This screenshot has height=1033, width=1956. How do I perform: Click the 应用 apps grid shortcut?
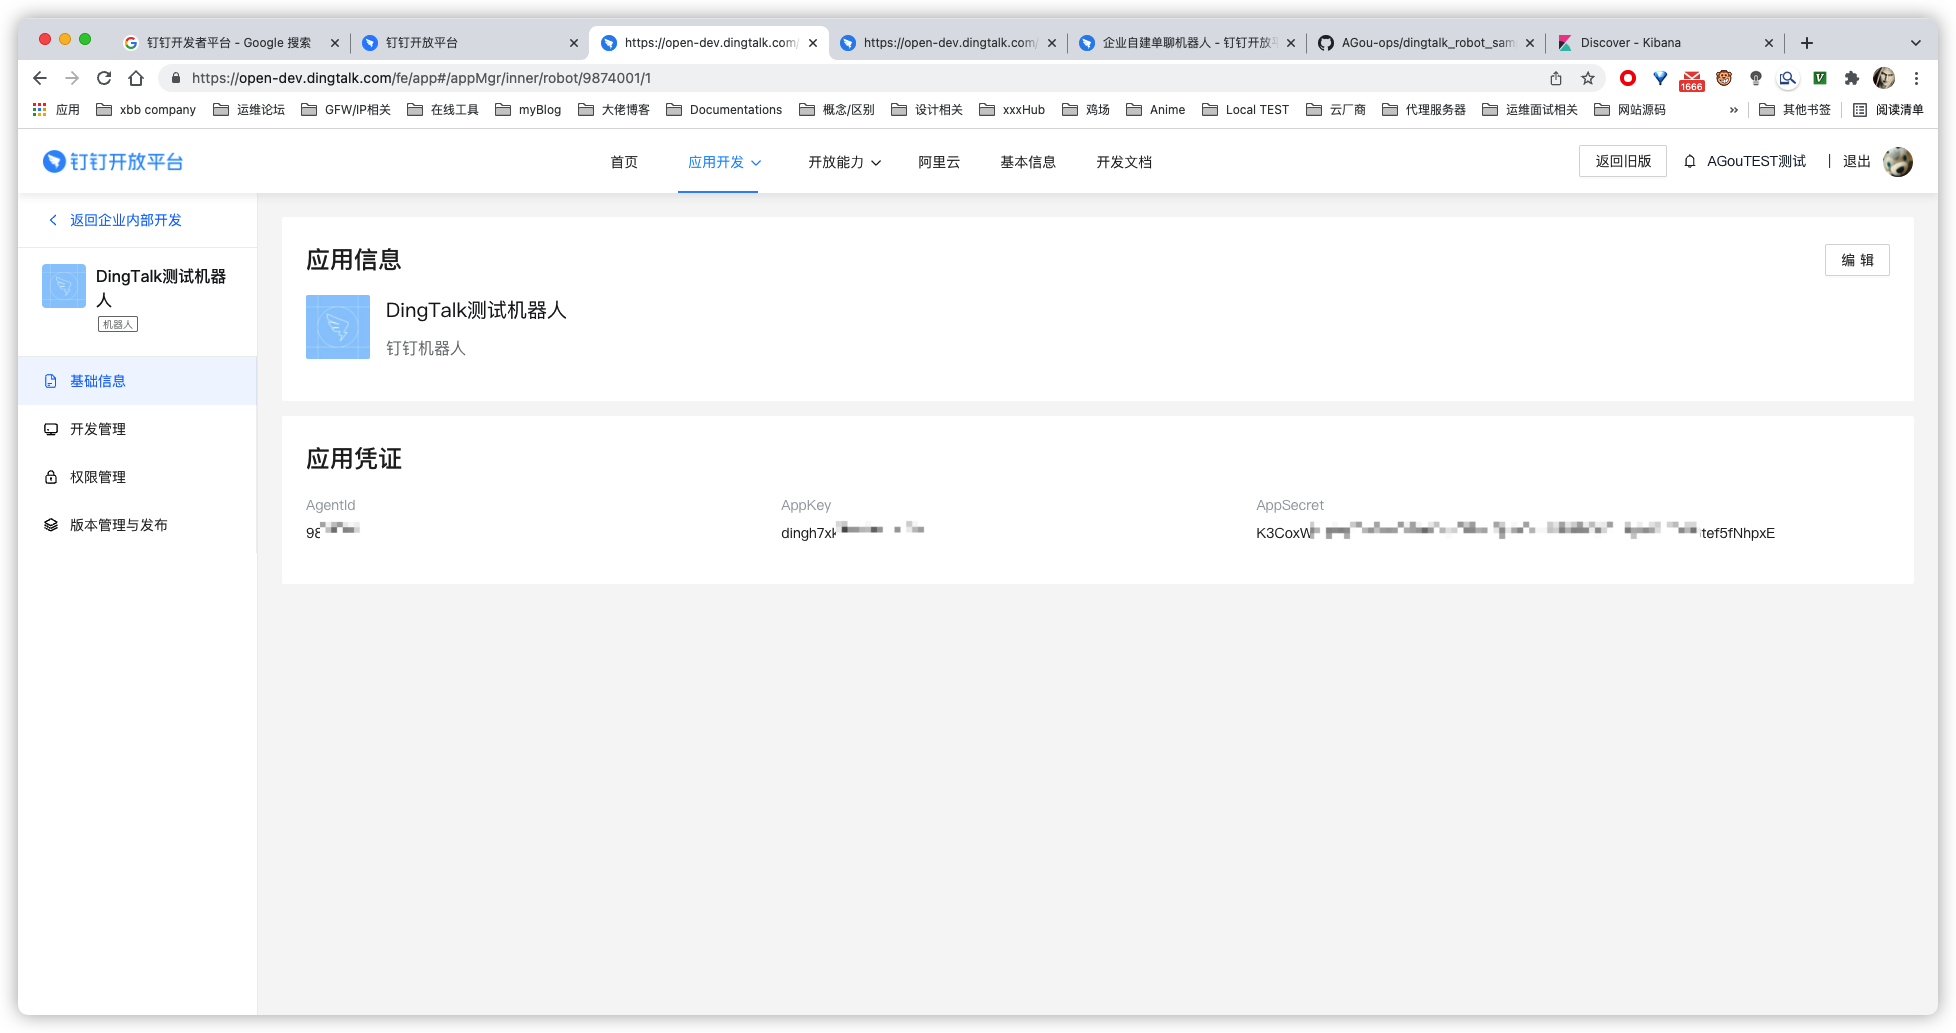[x=56, y=110]
